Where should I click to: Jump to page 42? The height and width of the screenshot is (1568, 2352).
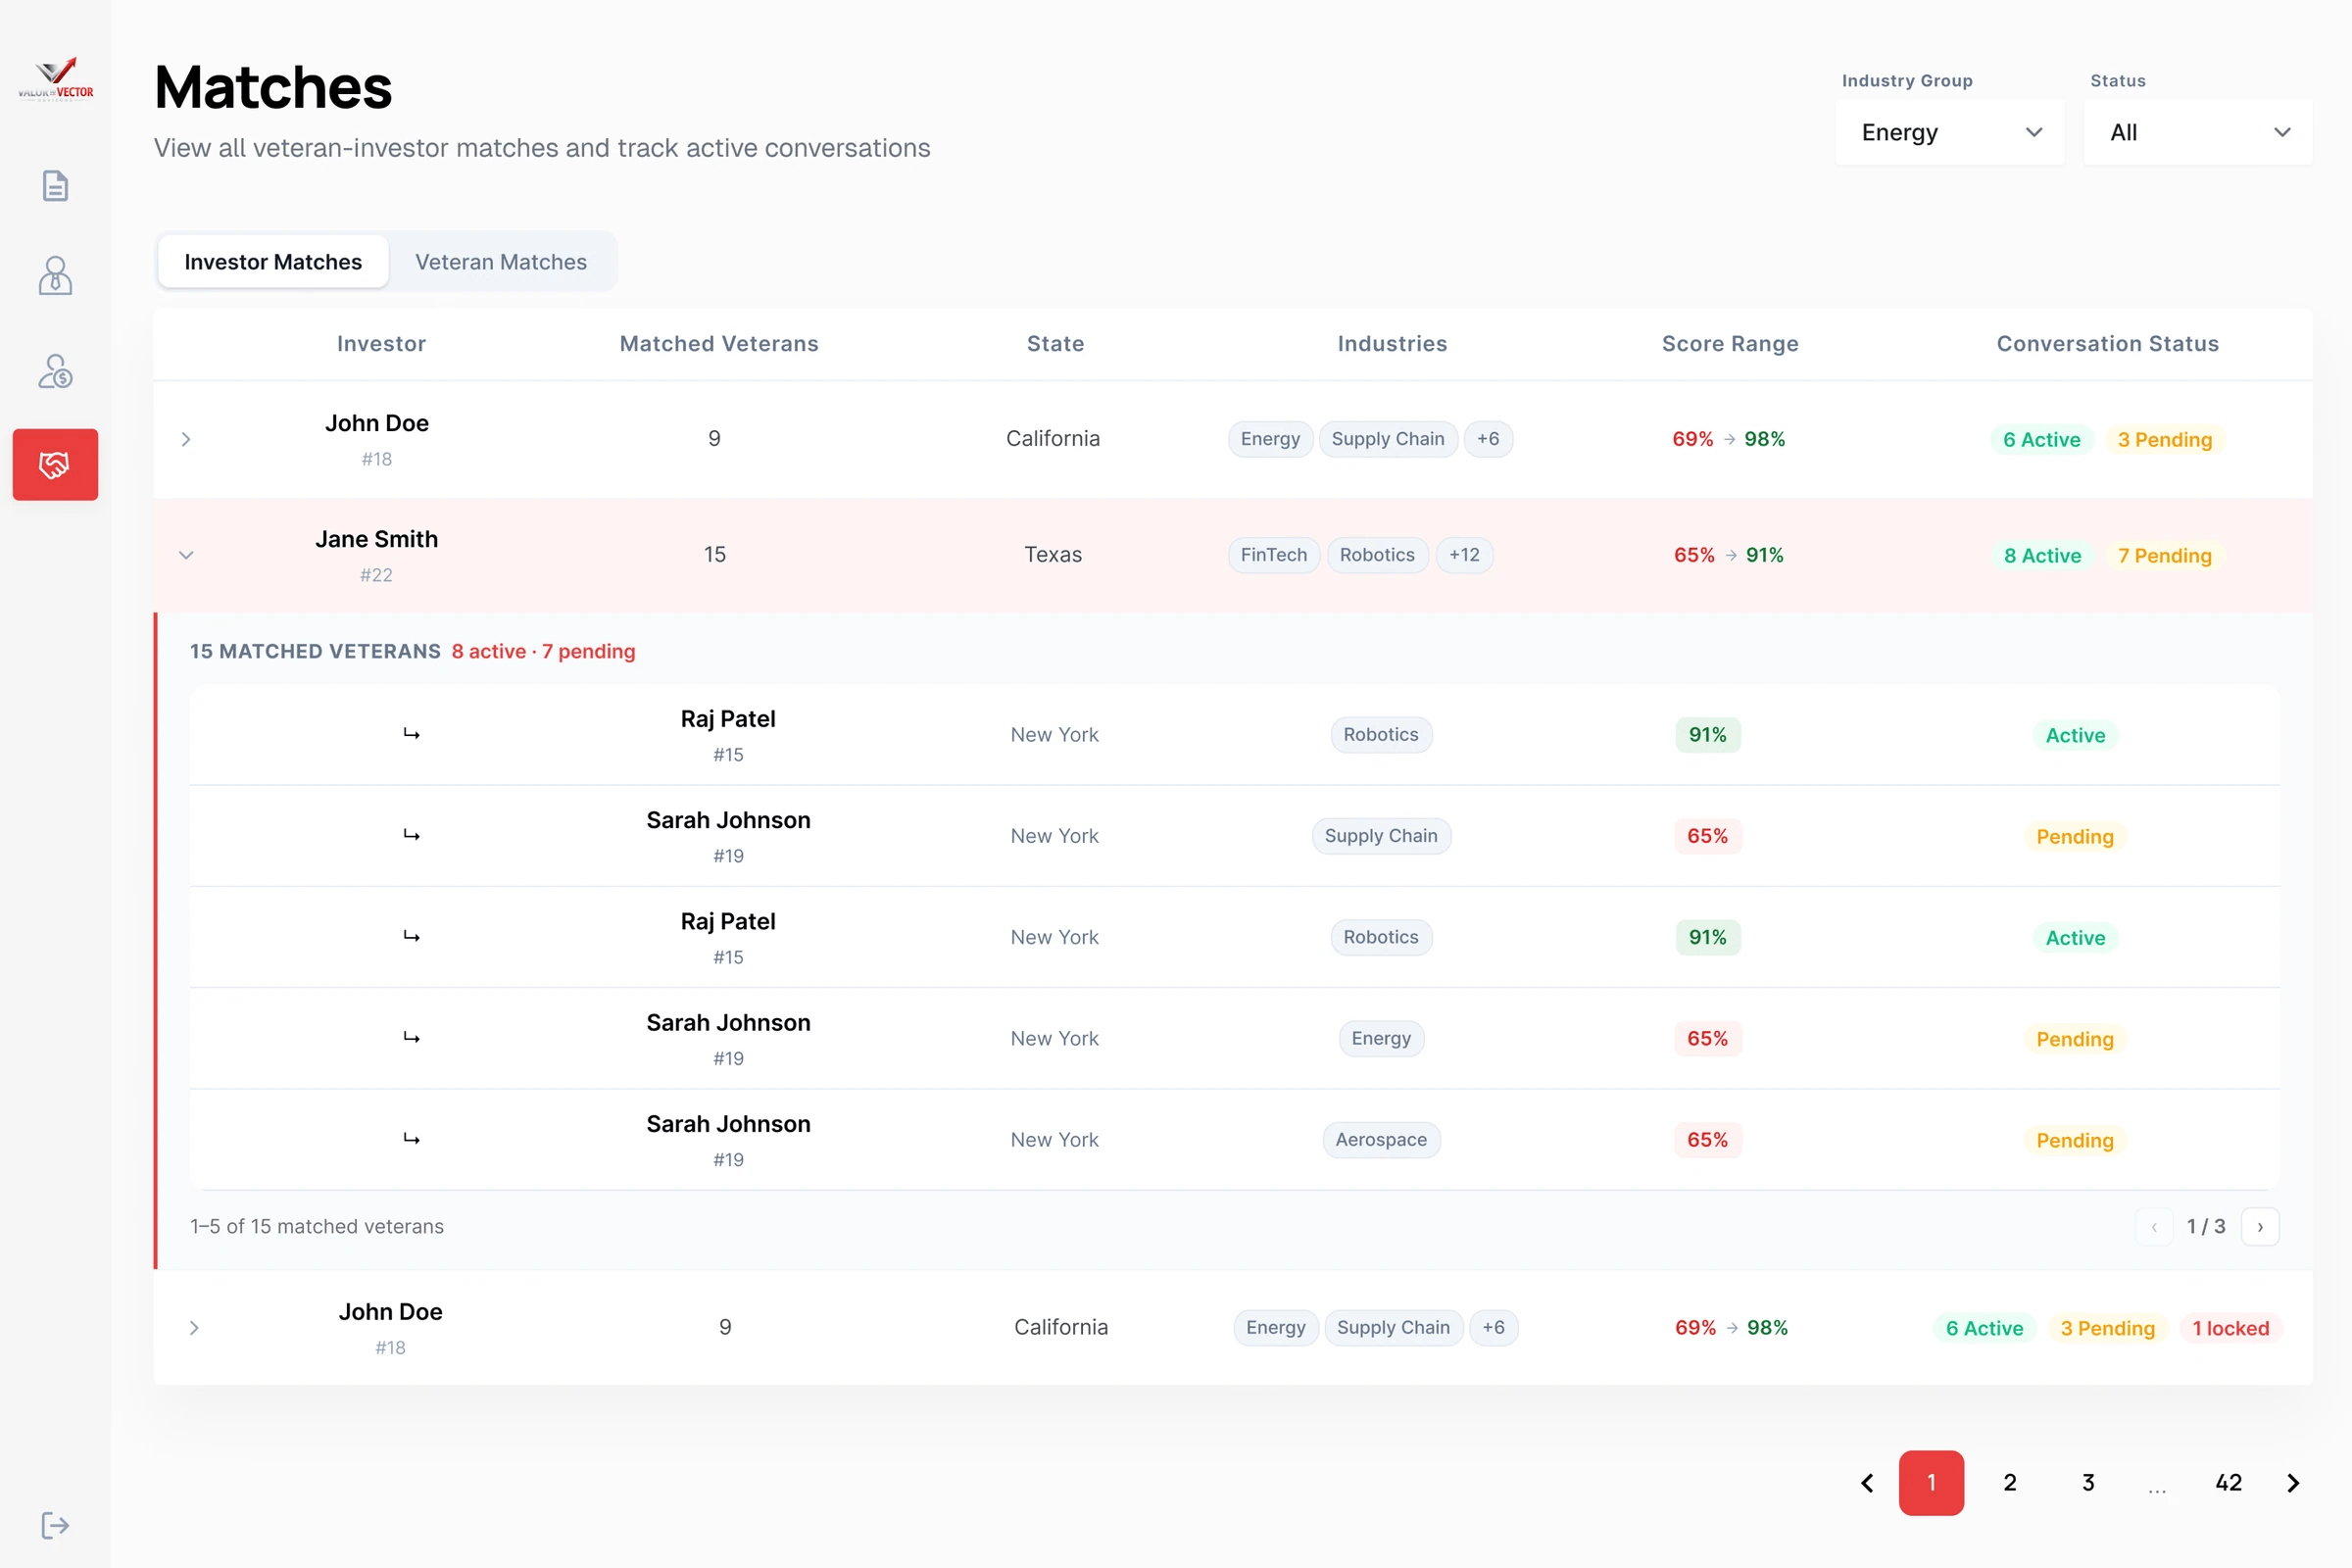click(x=2228, y=1483)
